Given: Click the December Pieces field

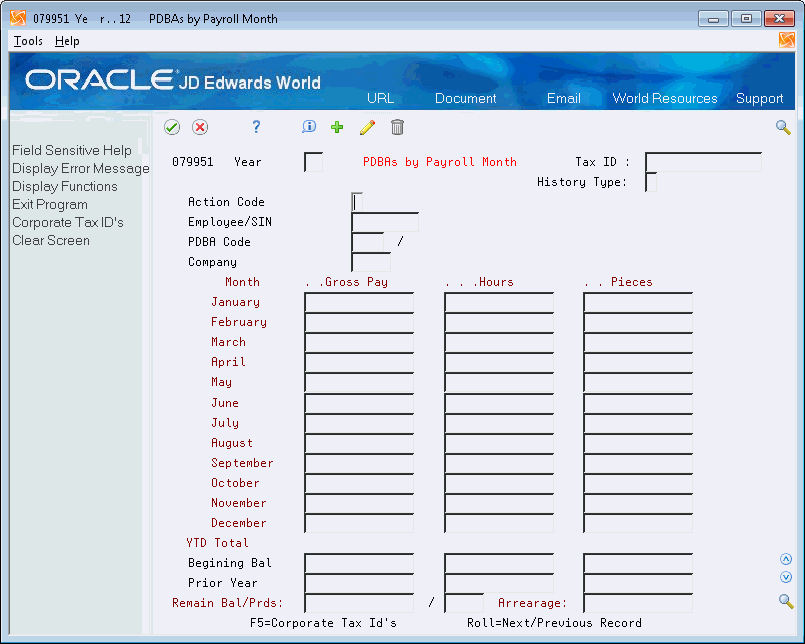Looking at the screenshot, I should click(638, 523).
